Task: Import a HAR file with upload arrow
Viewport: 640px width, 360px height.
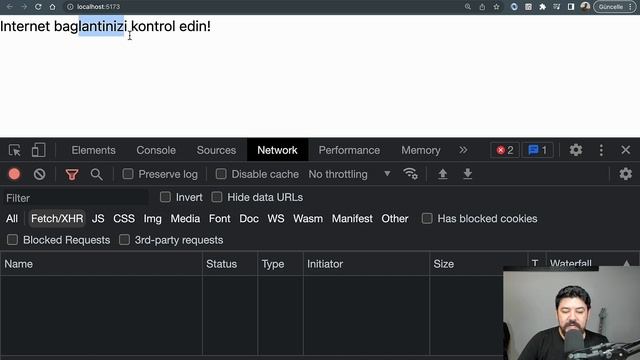Action: tap(442, 174)
